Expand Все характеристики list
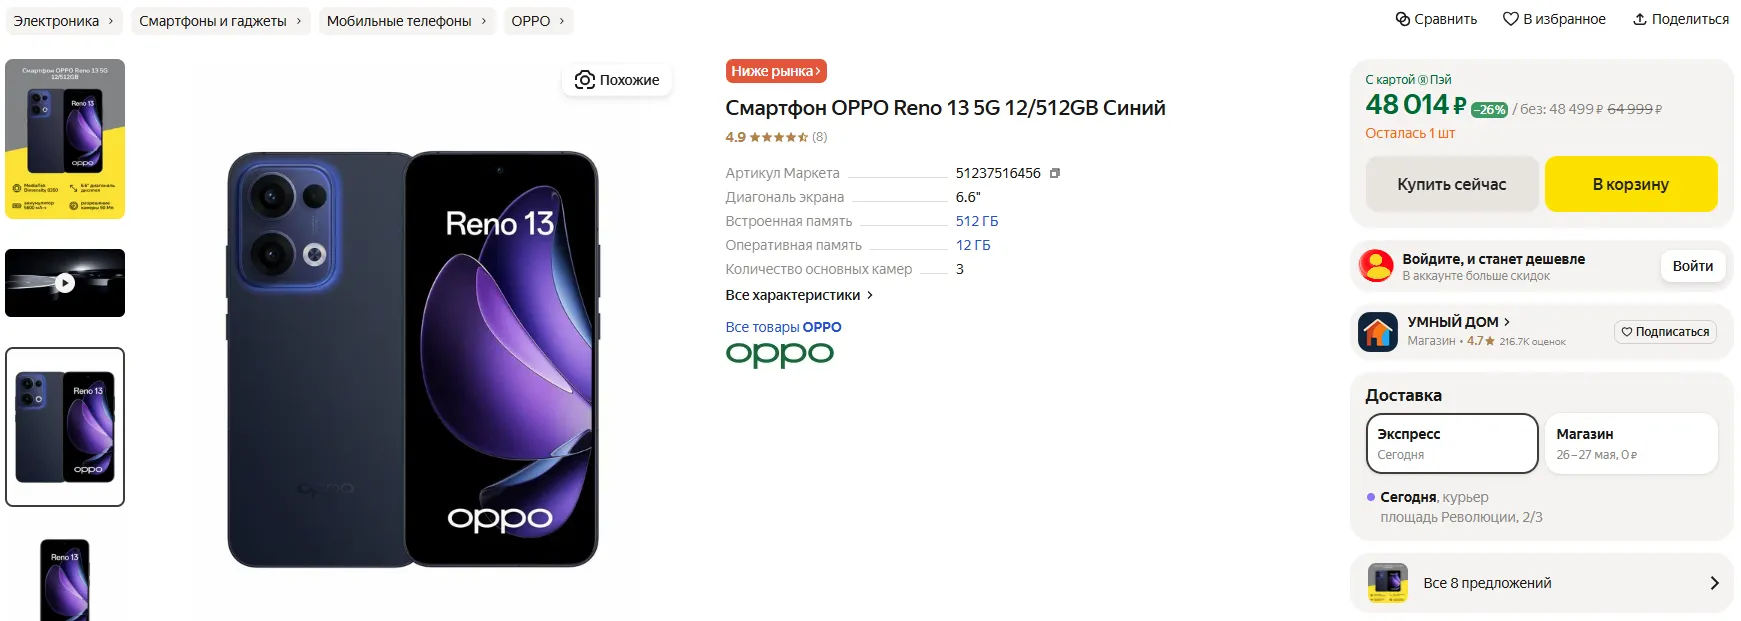1741x621 pixels. click(799, 295)
